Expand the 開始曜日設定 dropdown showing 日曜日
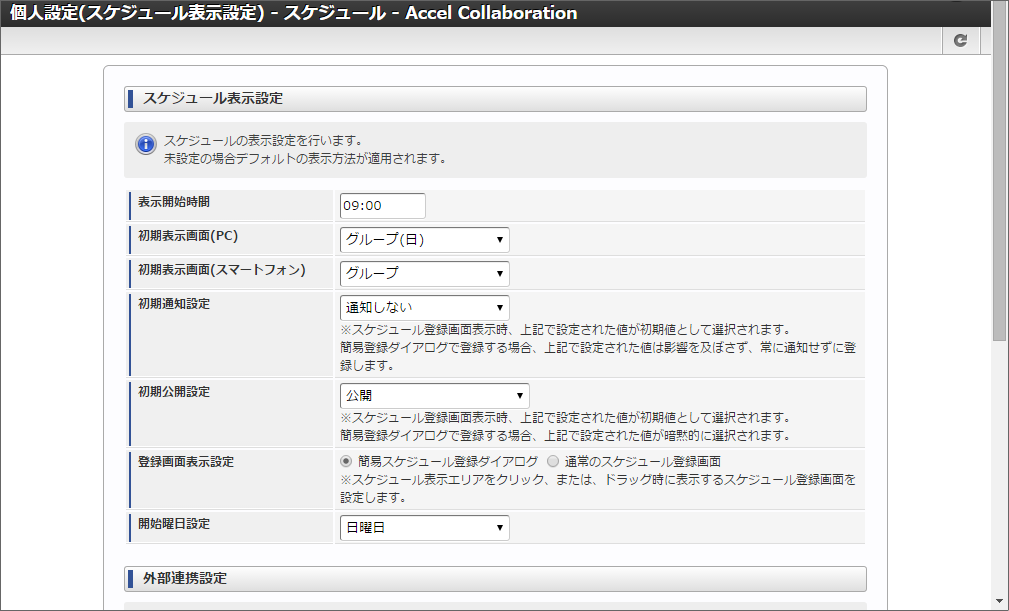Screen dimensions: 1009x611 [424, 528]
